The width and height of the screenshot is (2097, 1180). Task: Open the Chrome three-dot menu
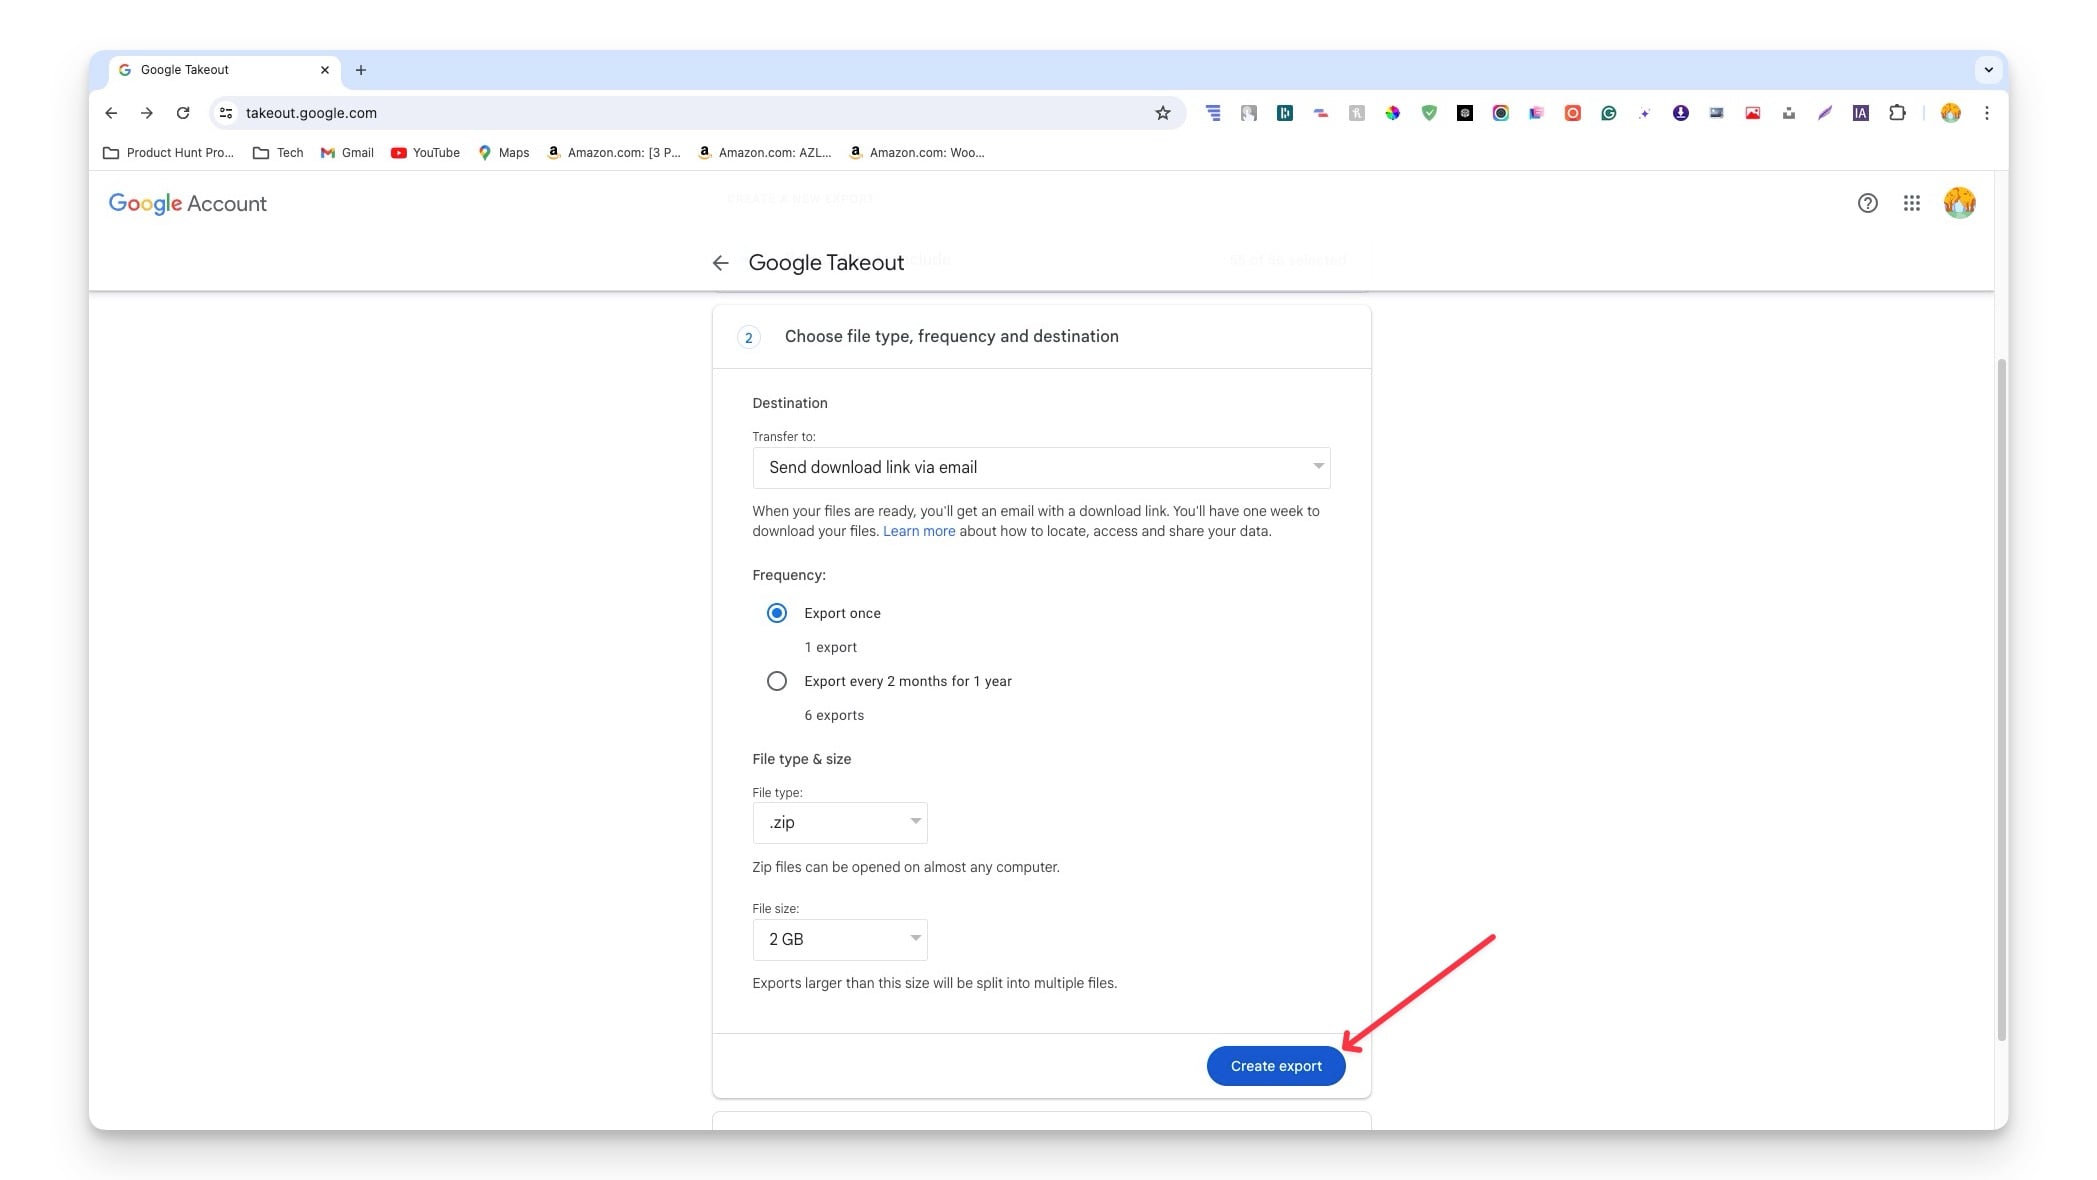coord(1987,113)
